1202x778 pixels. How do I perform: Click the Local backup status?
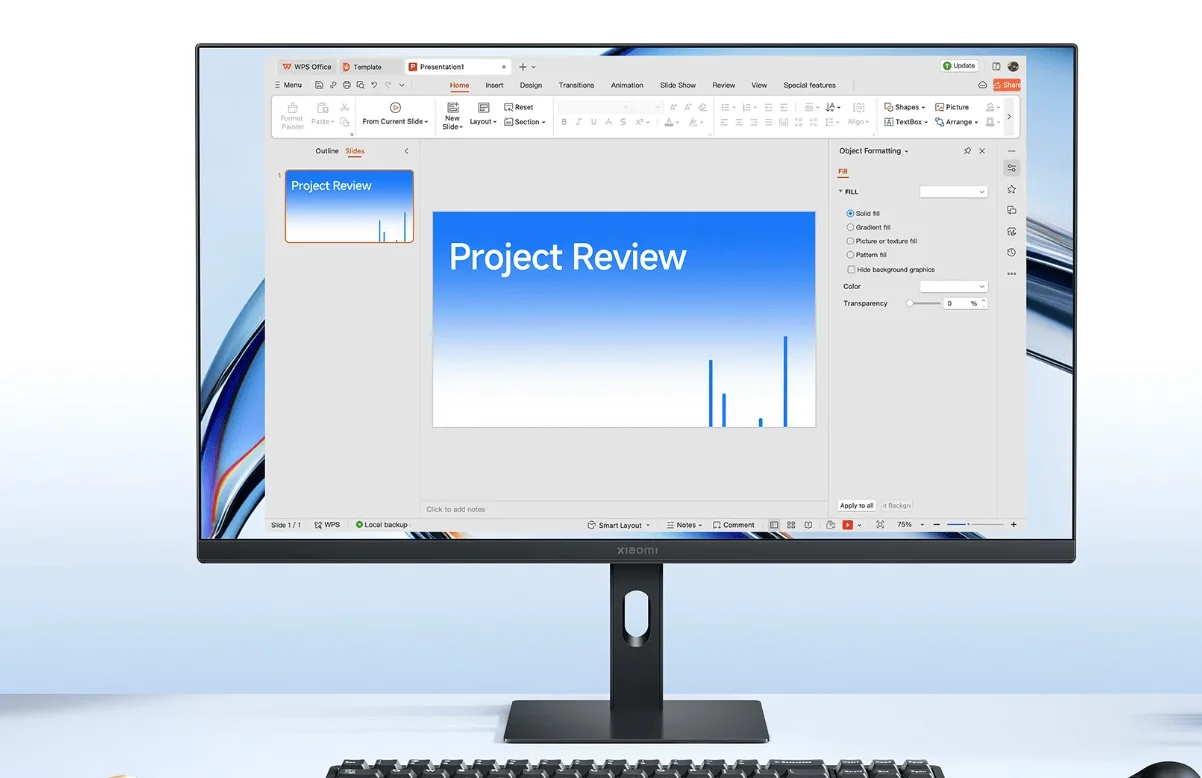coord(382,525)
